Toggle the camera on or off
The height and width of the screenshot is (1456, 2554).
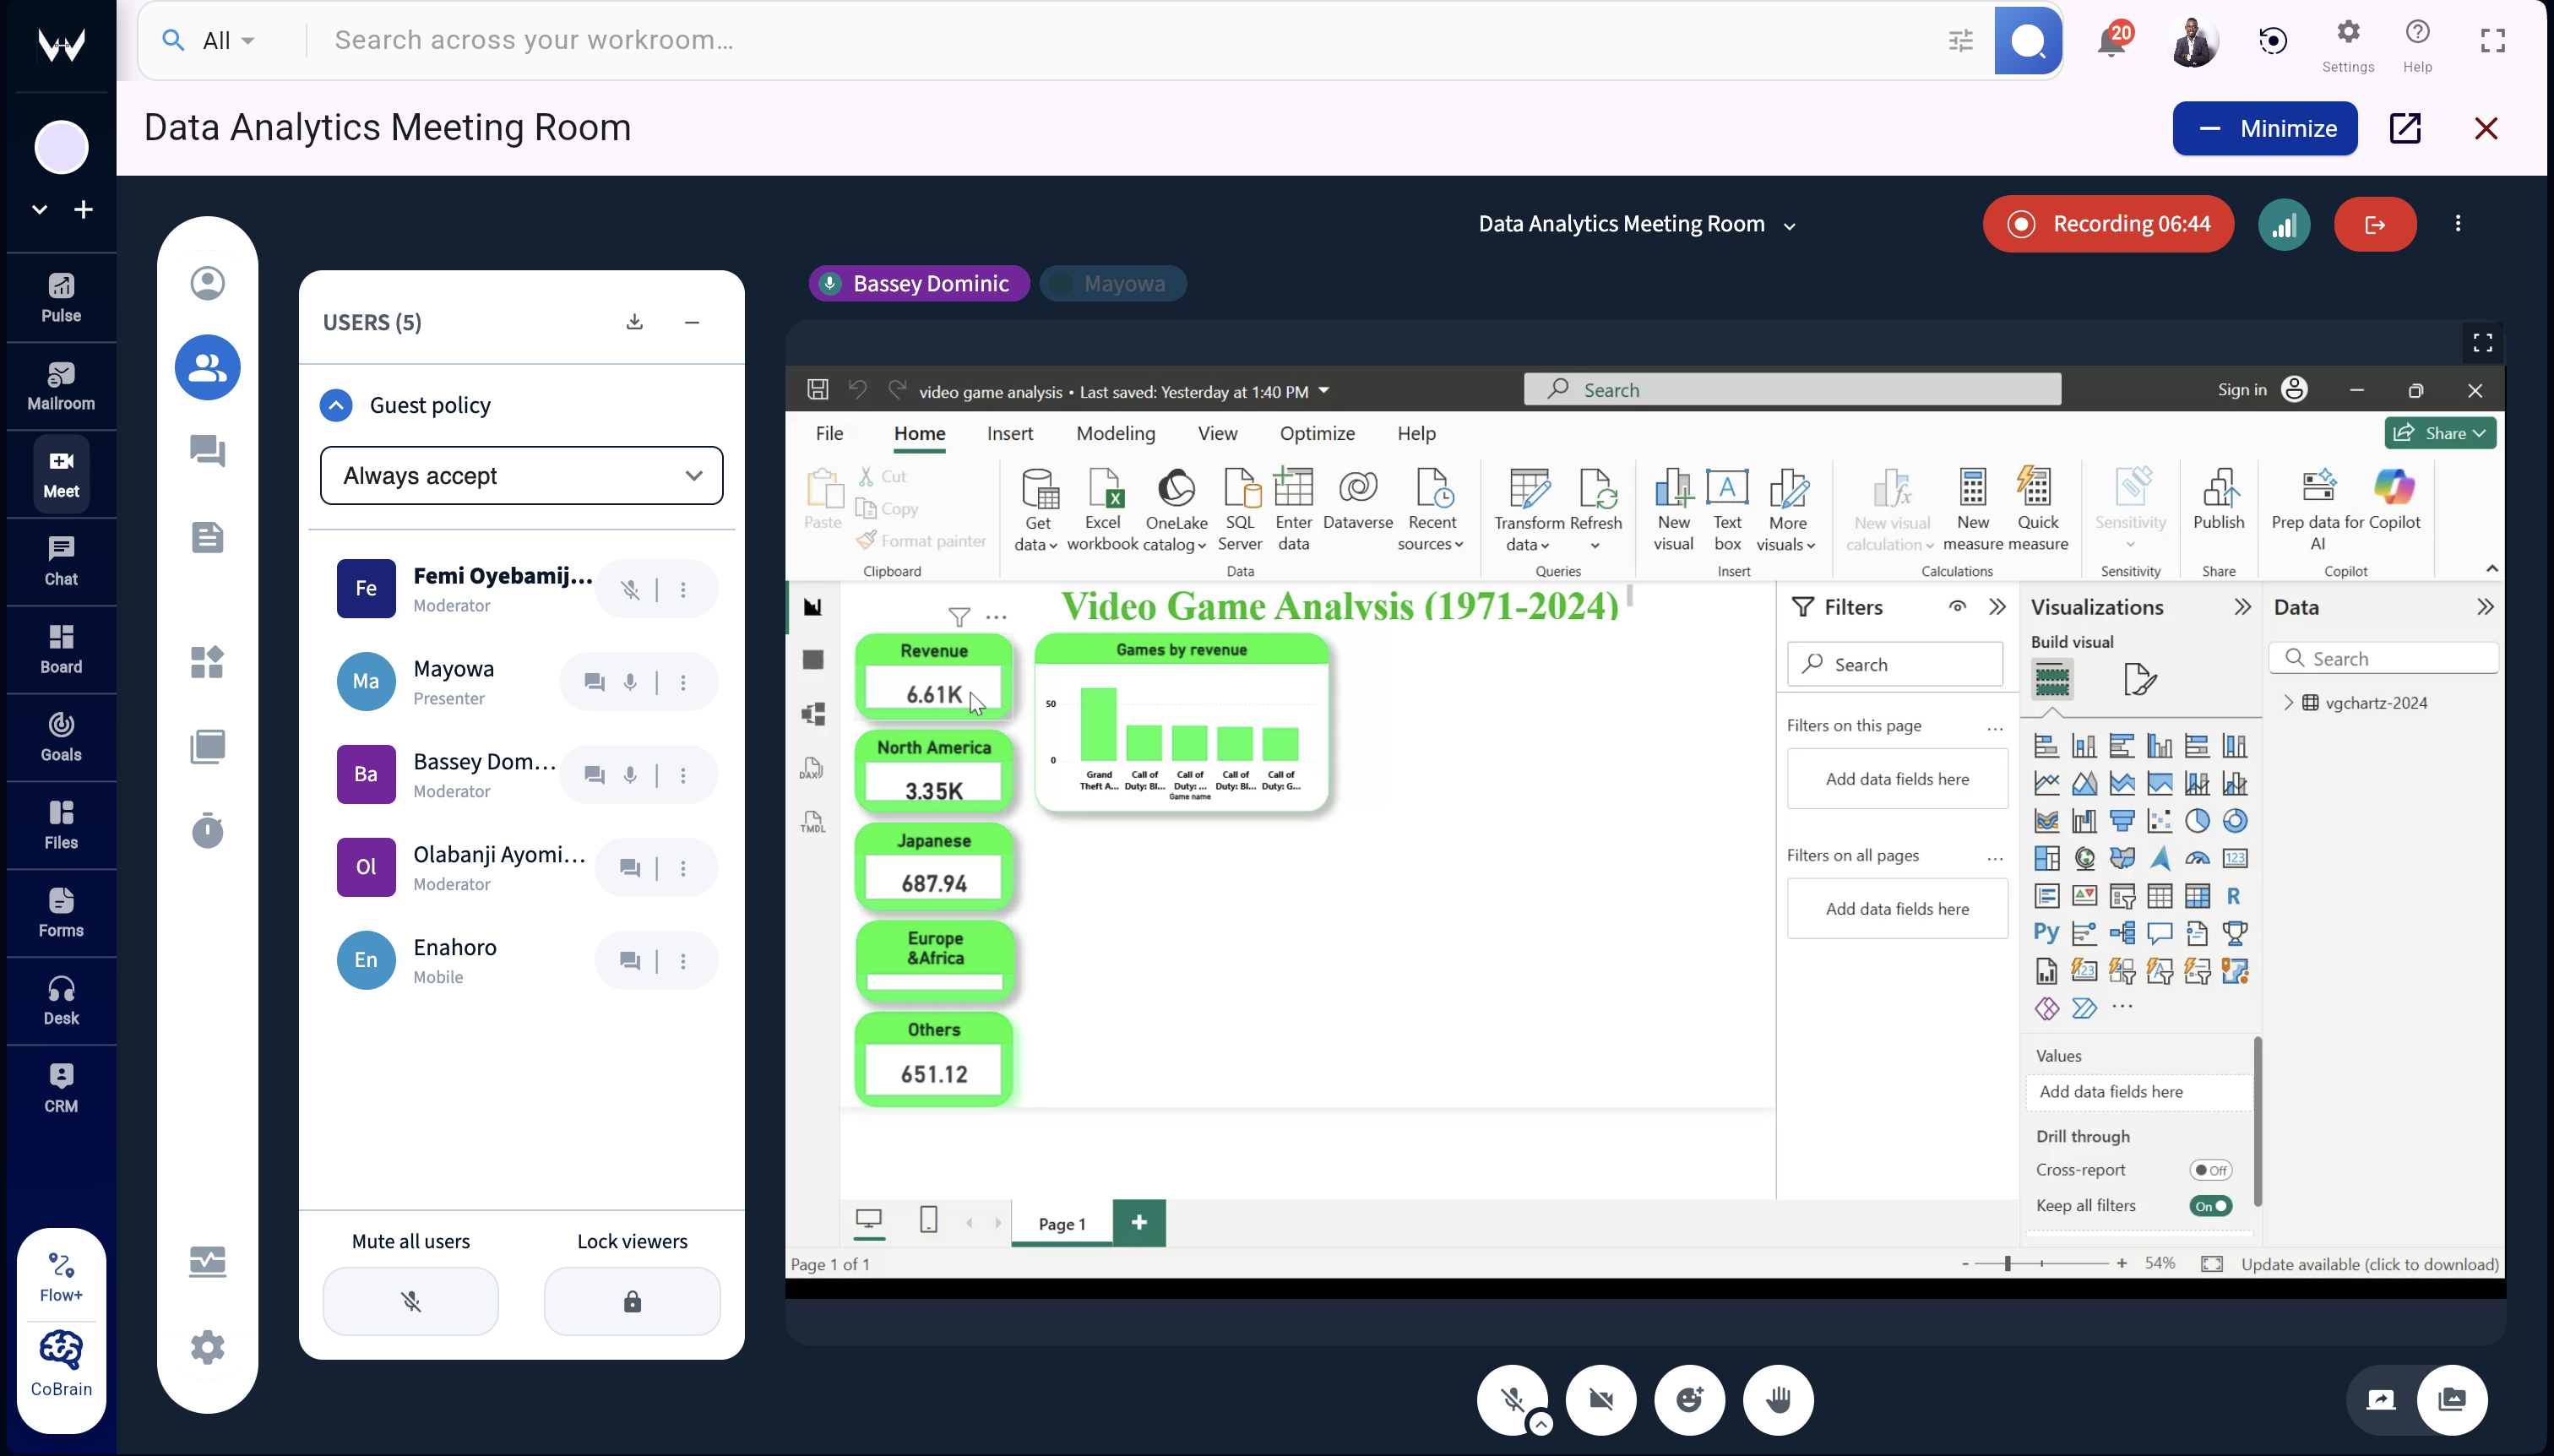[x=1601, y=1399]
